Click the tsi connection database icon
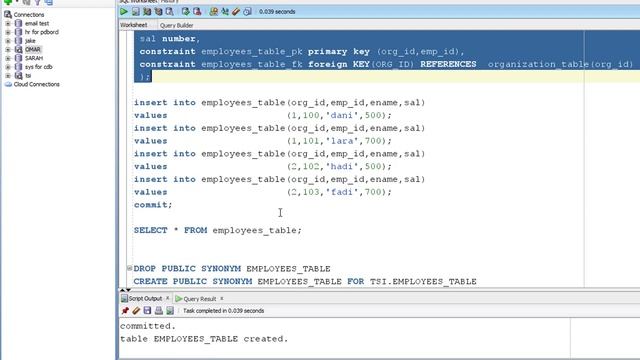 click(18, 76)
